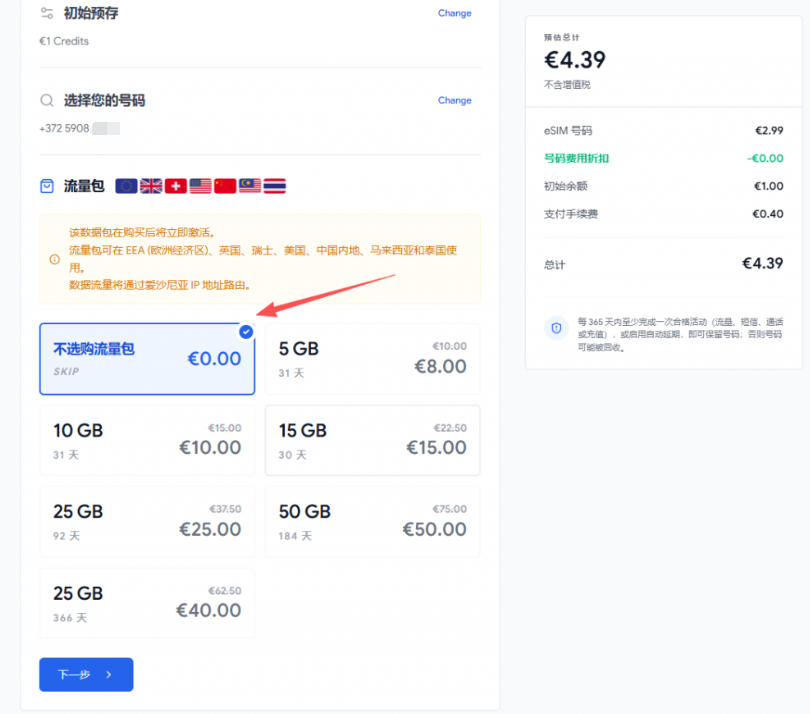Screen dimensions: 810x714
Task: Pick the 25 GB 92-day plan
Action: coord(147,522)
